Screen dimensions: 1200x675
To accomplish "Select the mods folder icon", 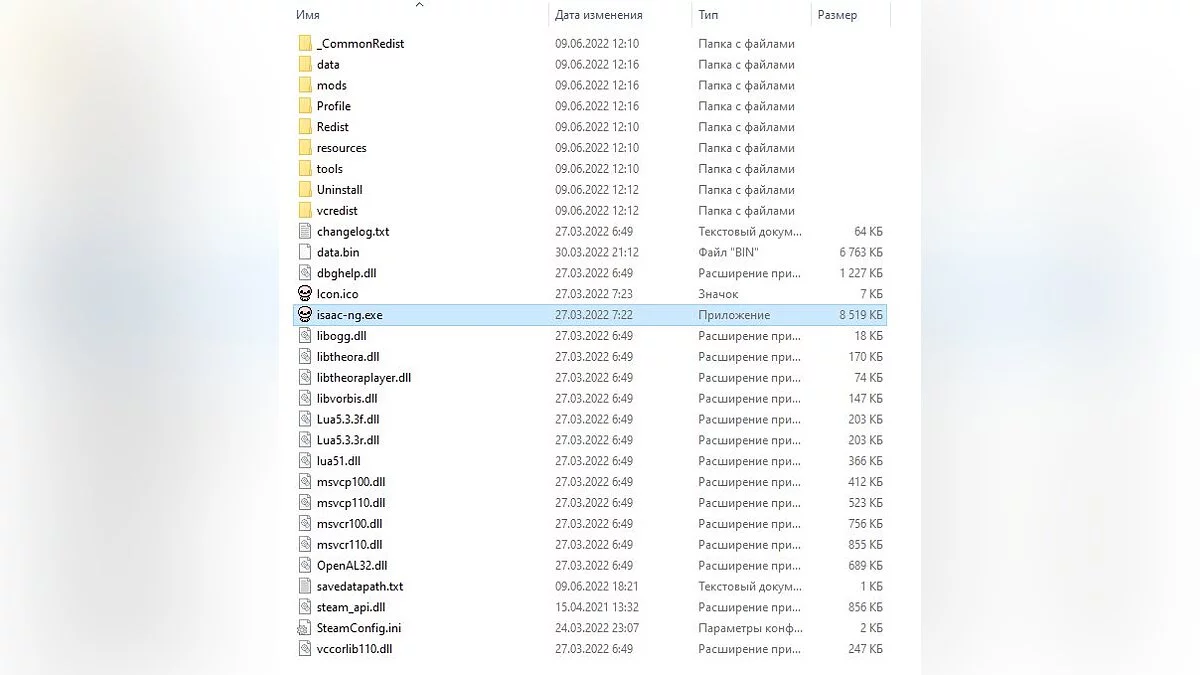I will pos(306,86).
